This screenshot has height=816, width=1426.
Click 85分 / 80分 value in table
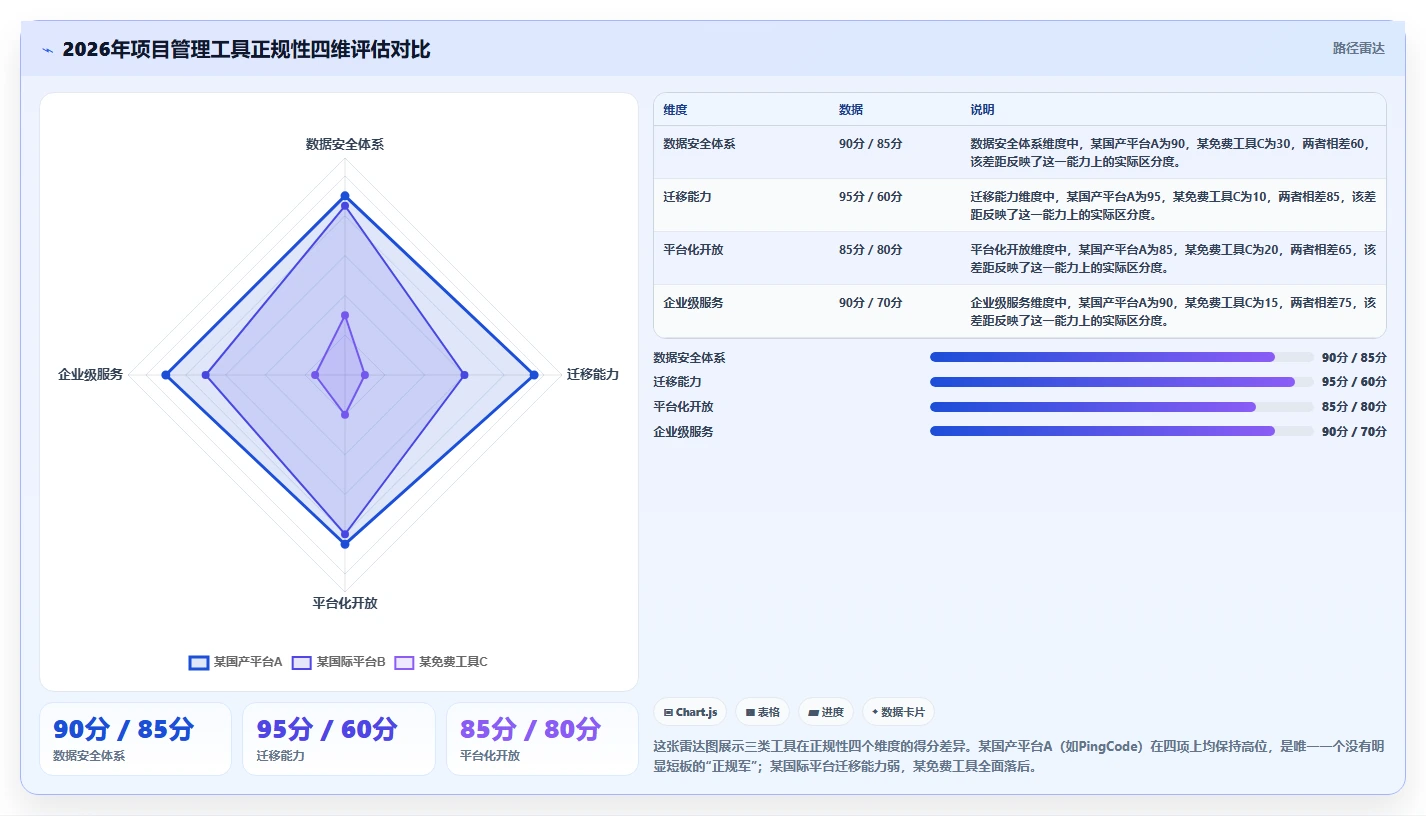click(871, 250)
